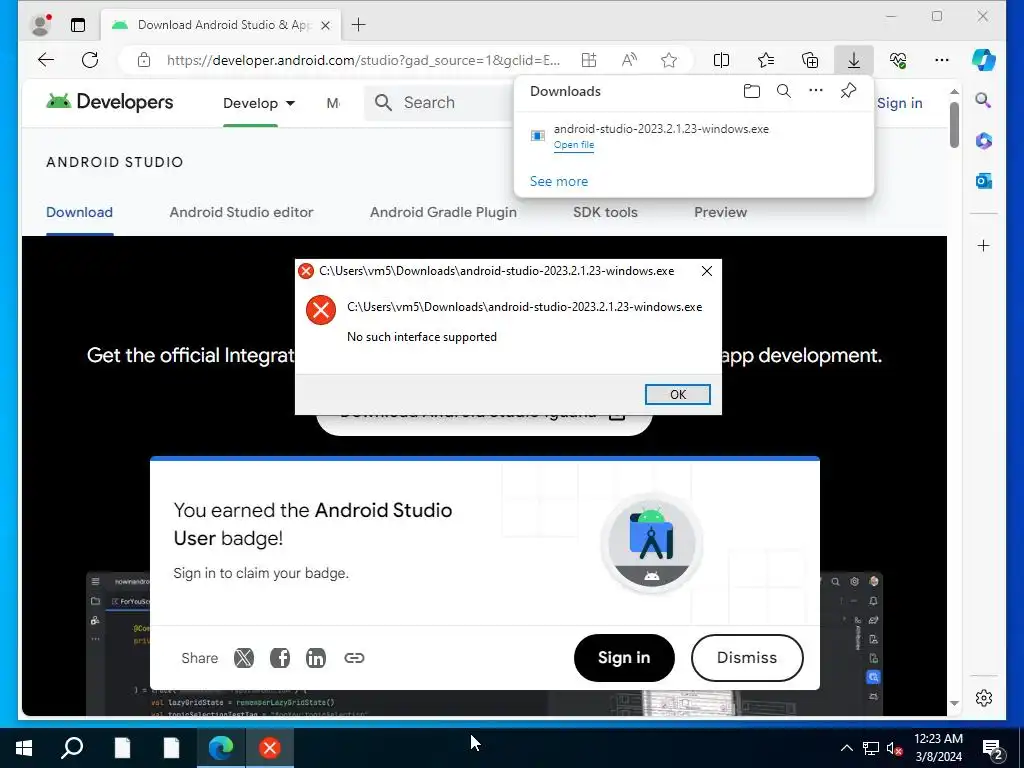Add page to favorites star icon
Image resolution: width=1024 pixels, height=768 pixels.
669,60
